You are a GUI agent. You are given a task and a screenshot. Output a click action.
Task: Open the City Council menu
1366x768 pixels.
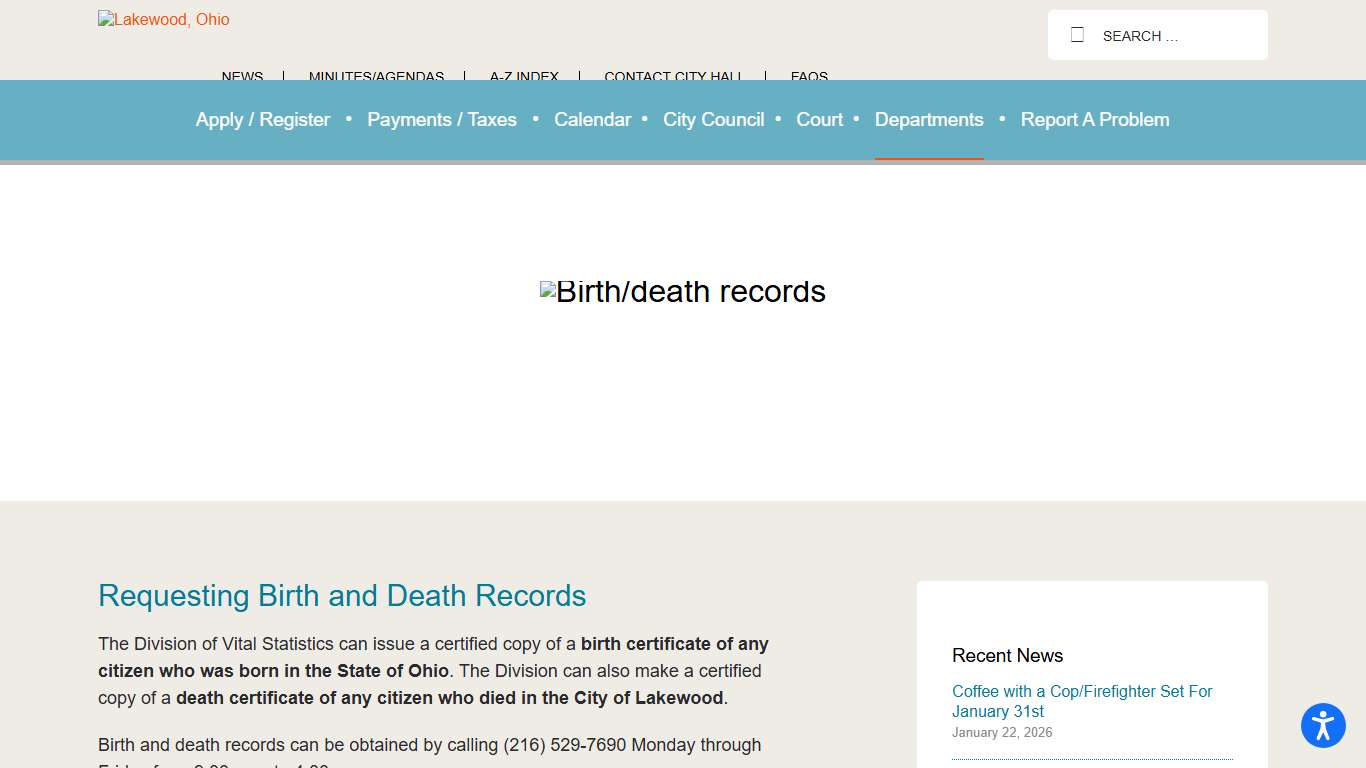pyautogui.click(x=713, y=120)
